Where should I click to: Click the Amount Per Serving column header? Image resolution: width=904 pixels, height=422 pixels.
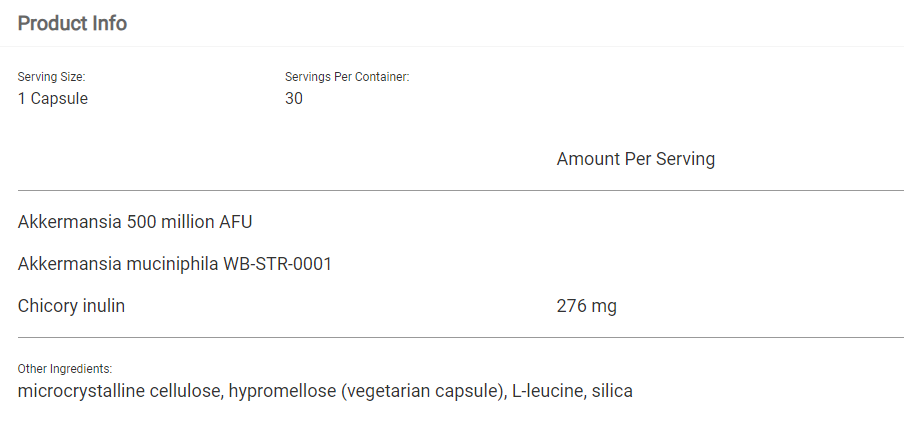pyautogui.click(x=635, y=159)
